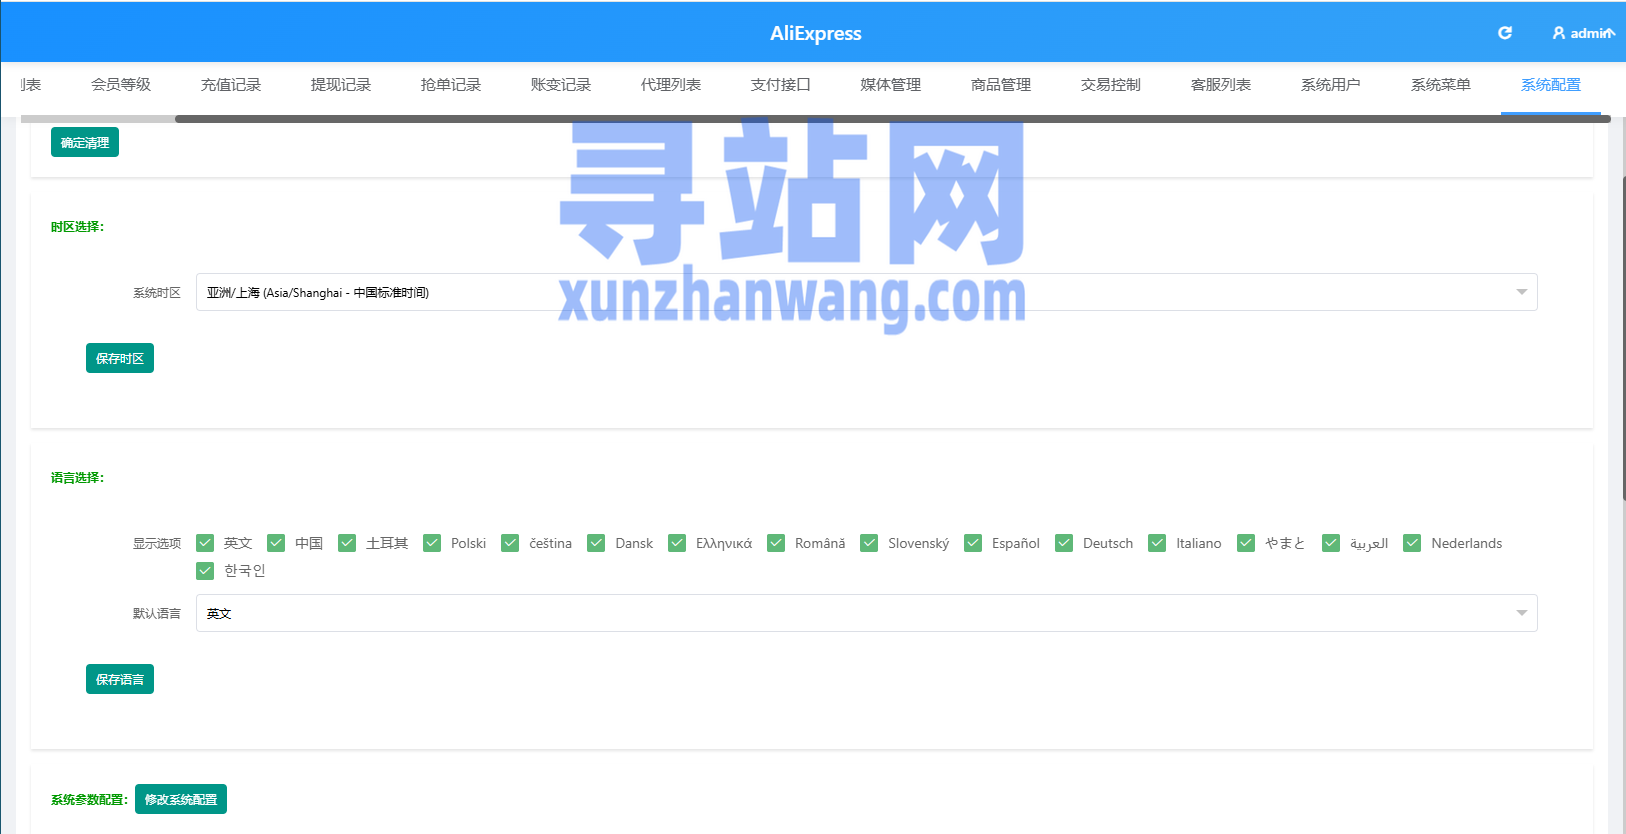
Task: Click the refresh icon in the header
Action: (1505, 33)
